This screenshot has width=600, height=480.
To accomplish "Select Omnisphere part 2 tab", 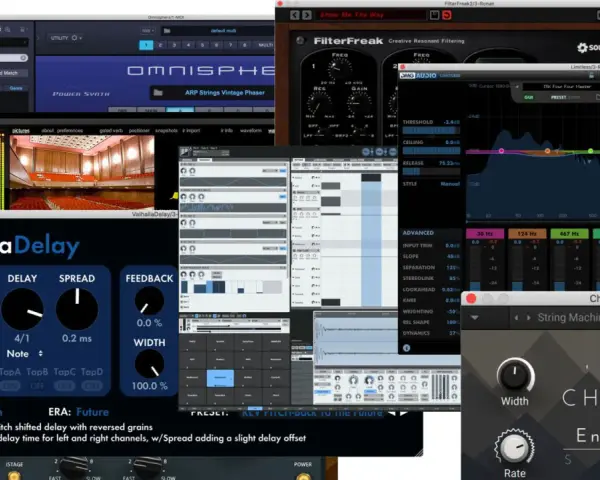I will 160,45.
